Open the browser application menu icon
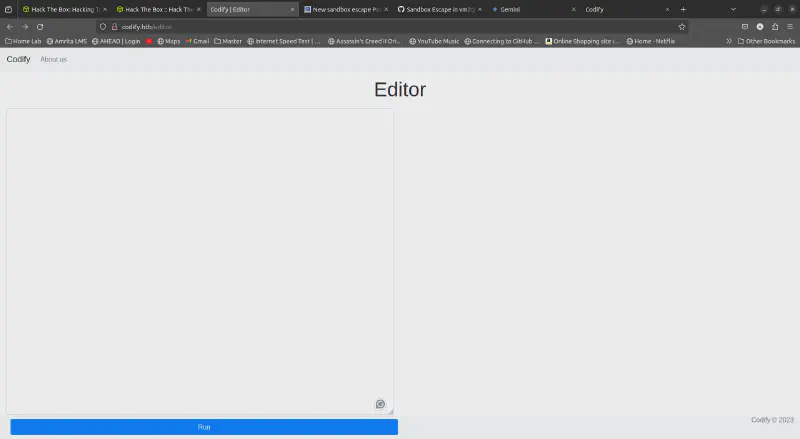This screenshot has height=439, width=800. click(791, 26)
